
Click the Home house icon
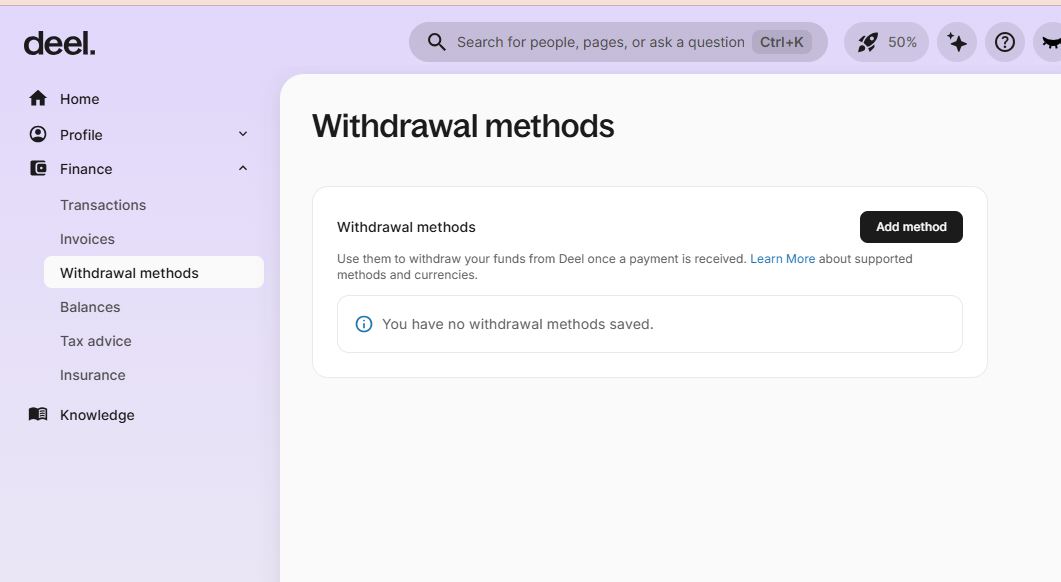[x=38, y=99]
